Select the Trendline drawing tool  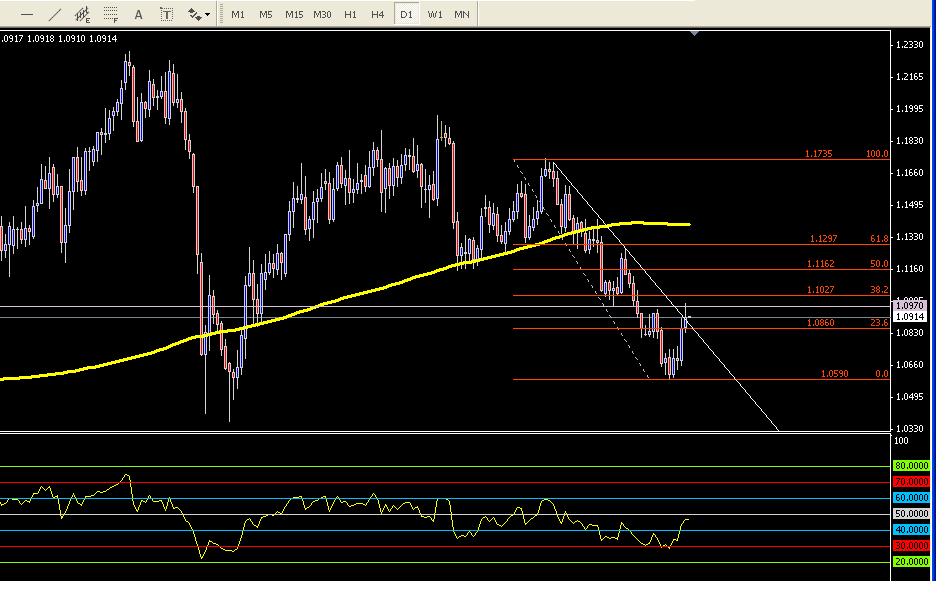coord(55,15)
